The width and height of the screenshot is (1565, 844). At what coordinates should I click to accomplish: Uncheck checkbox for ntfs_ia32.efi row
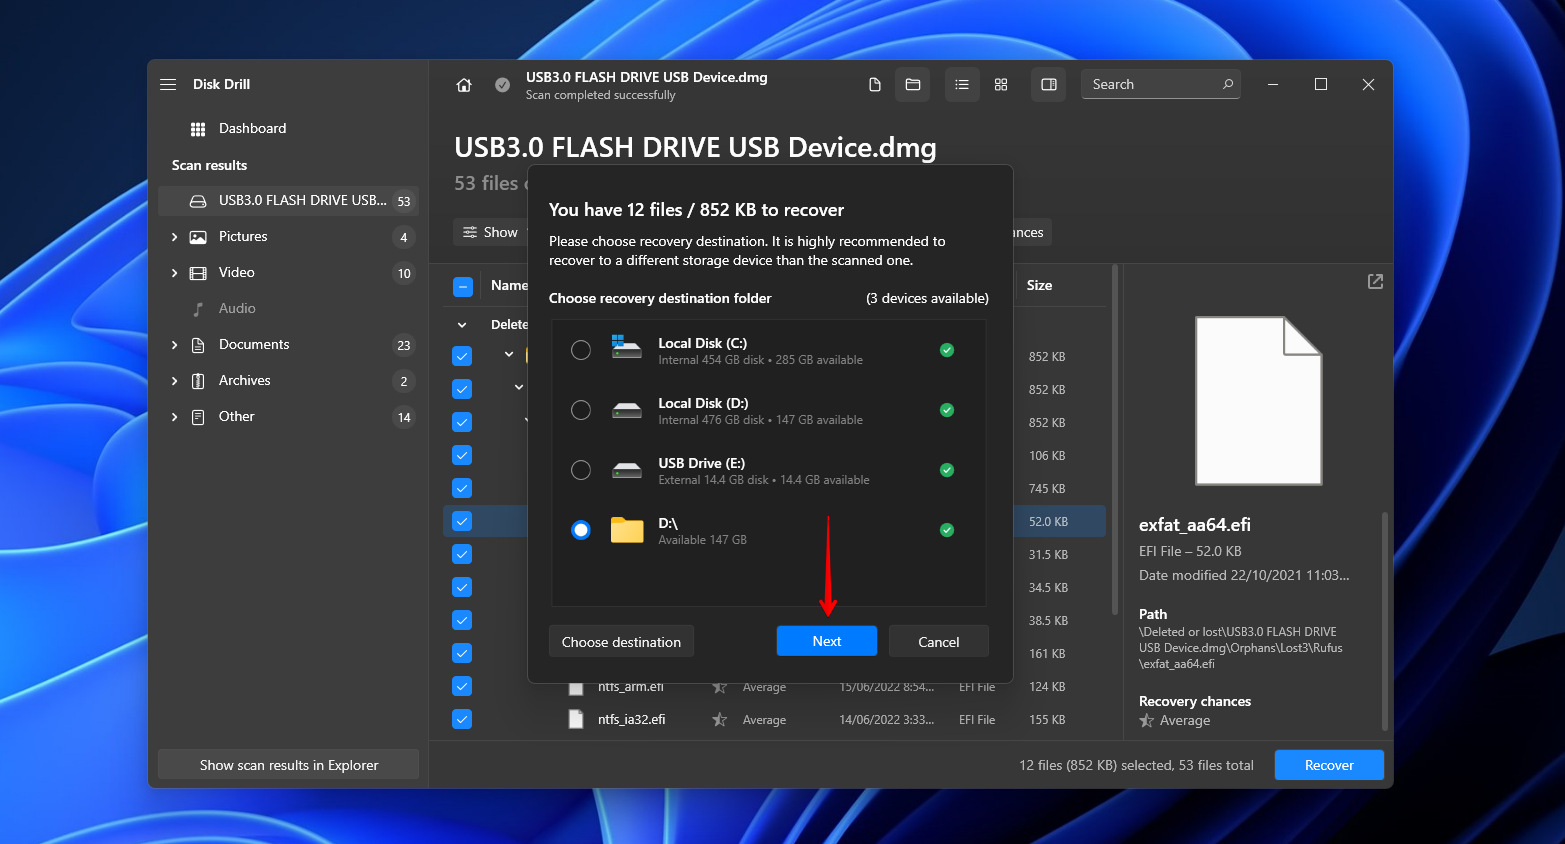tap(462, 719)
